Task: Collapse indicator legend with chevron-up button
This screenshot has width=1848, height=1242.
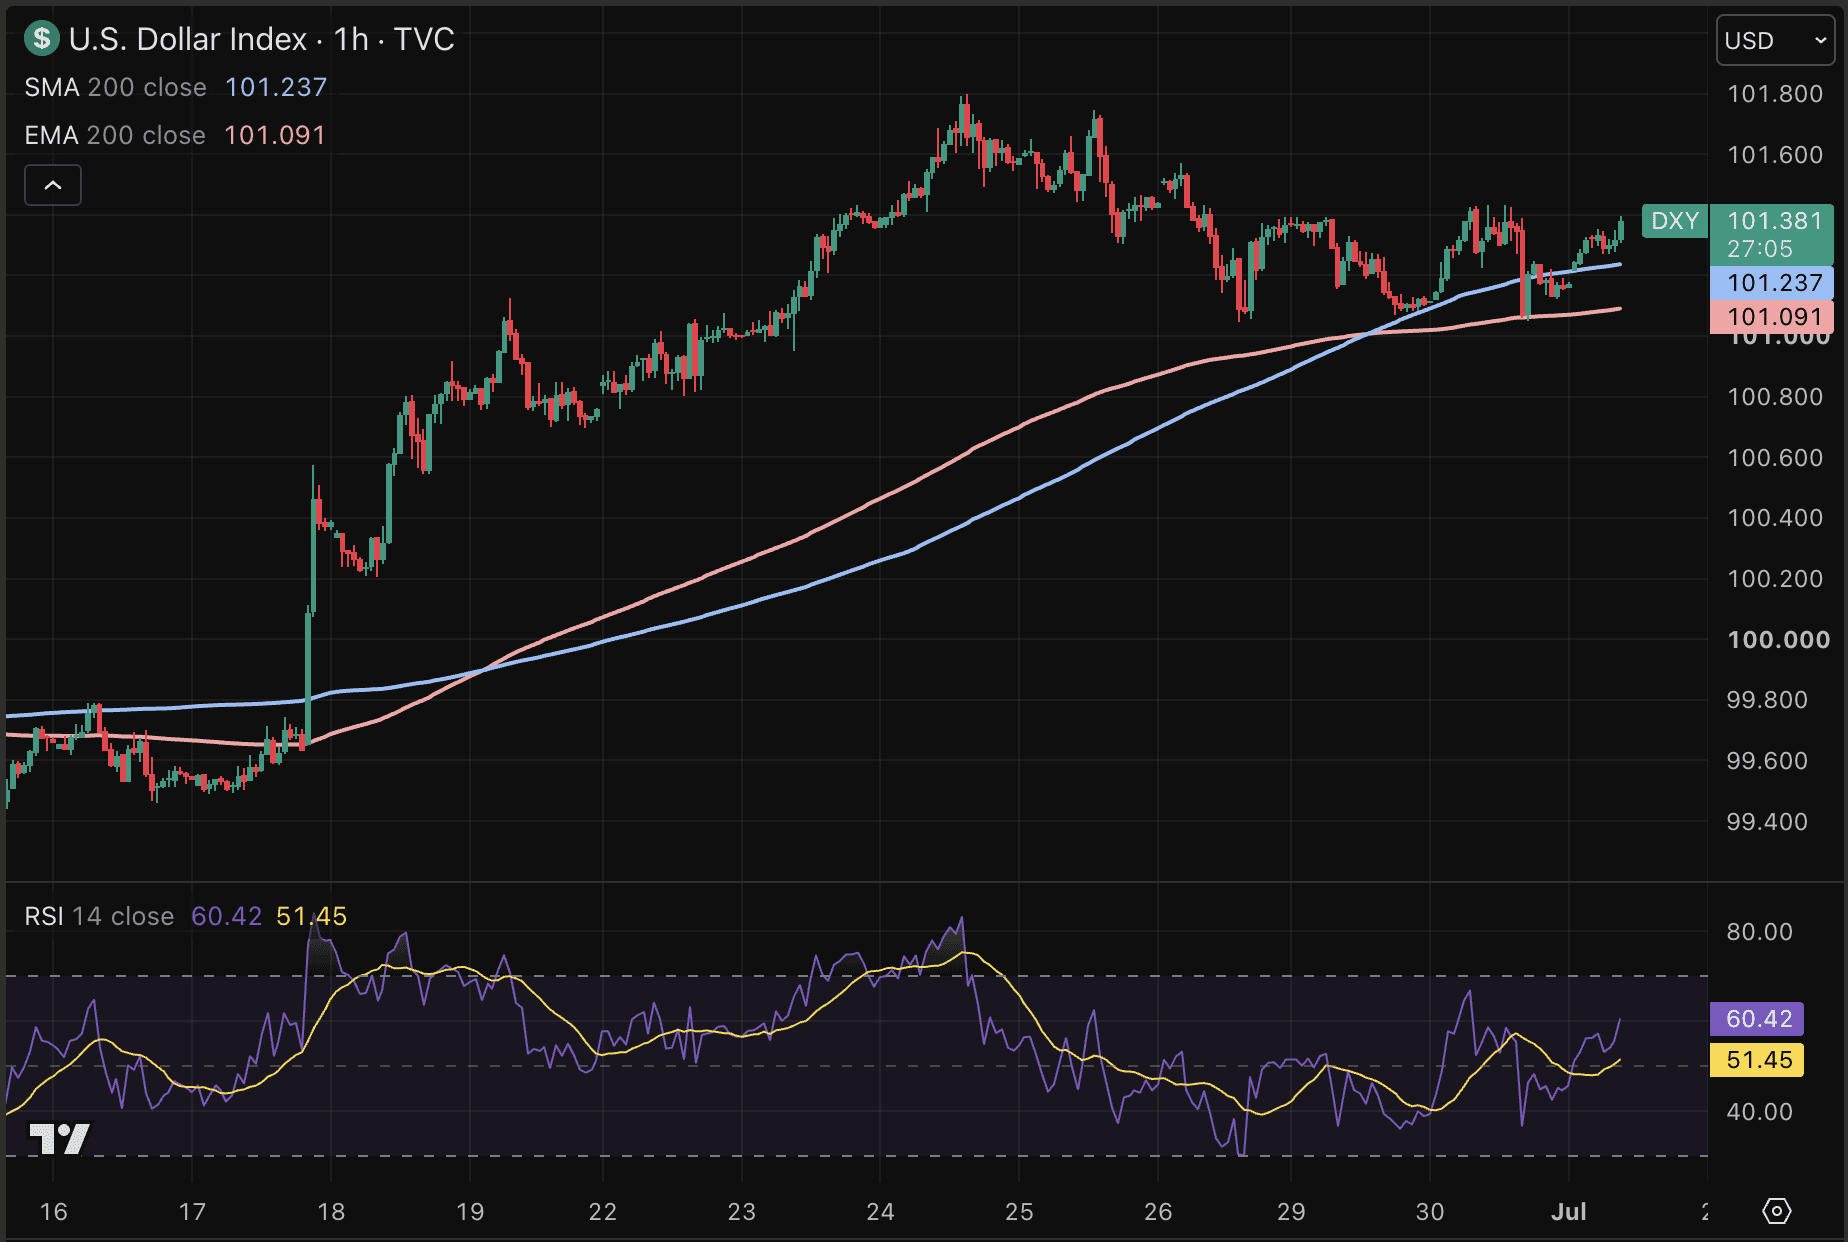Action: [x=53, y=185]
